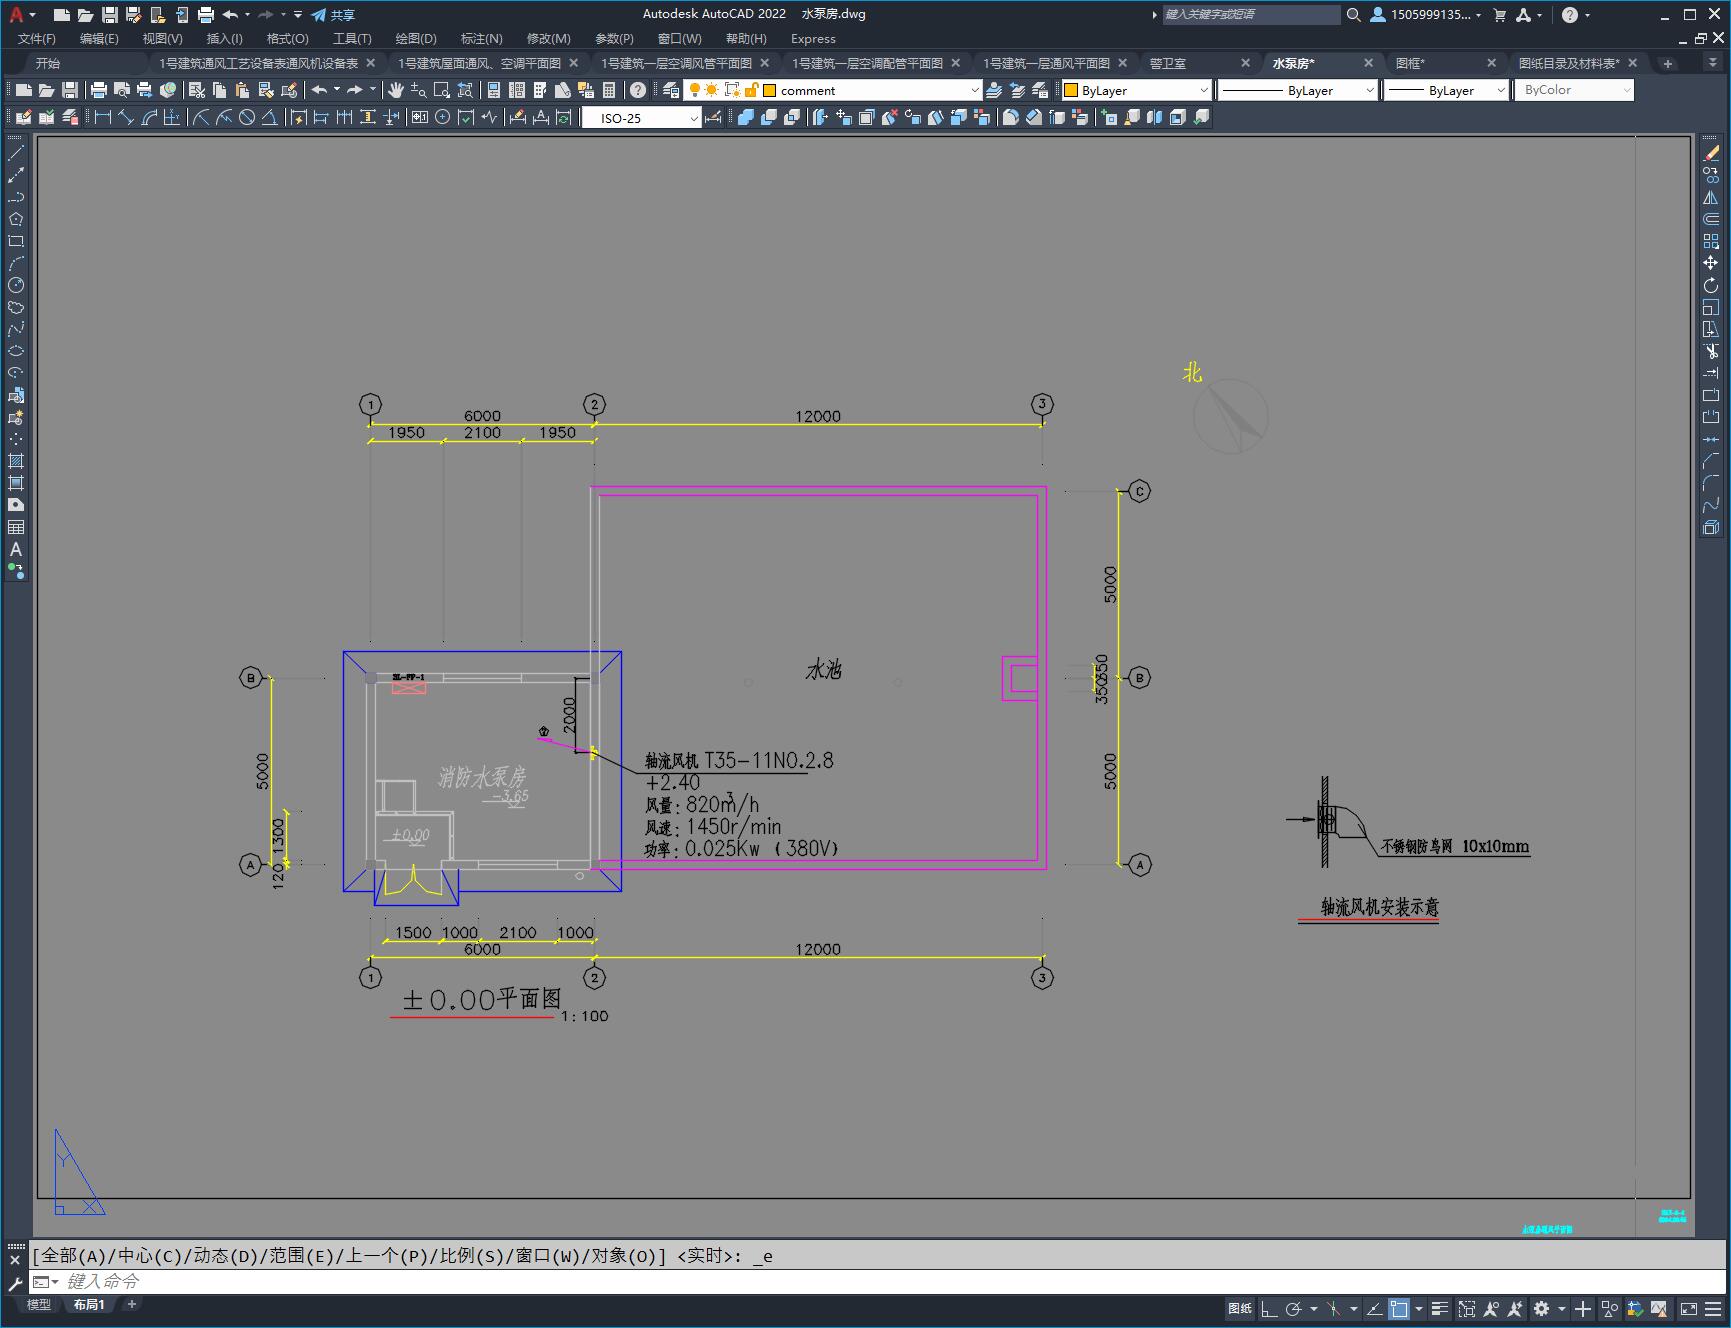Click the 共享 share button

[333, 15]
